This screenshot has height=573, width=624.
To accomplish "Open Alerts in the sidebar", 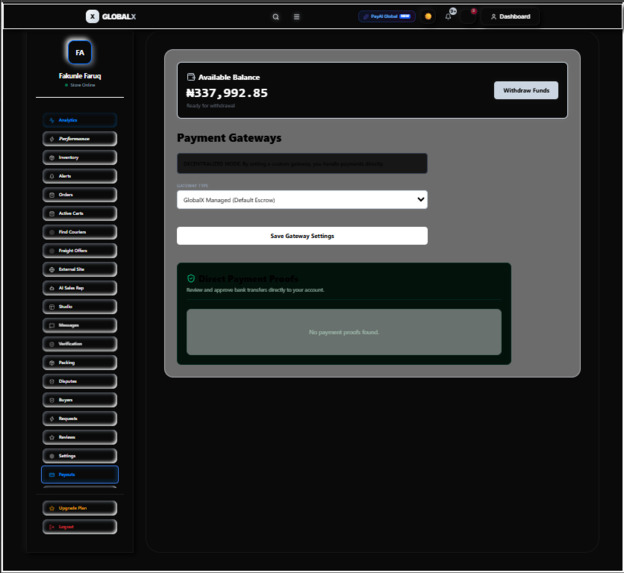I will click(x=80, y=176).
